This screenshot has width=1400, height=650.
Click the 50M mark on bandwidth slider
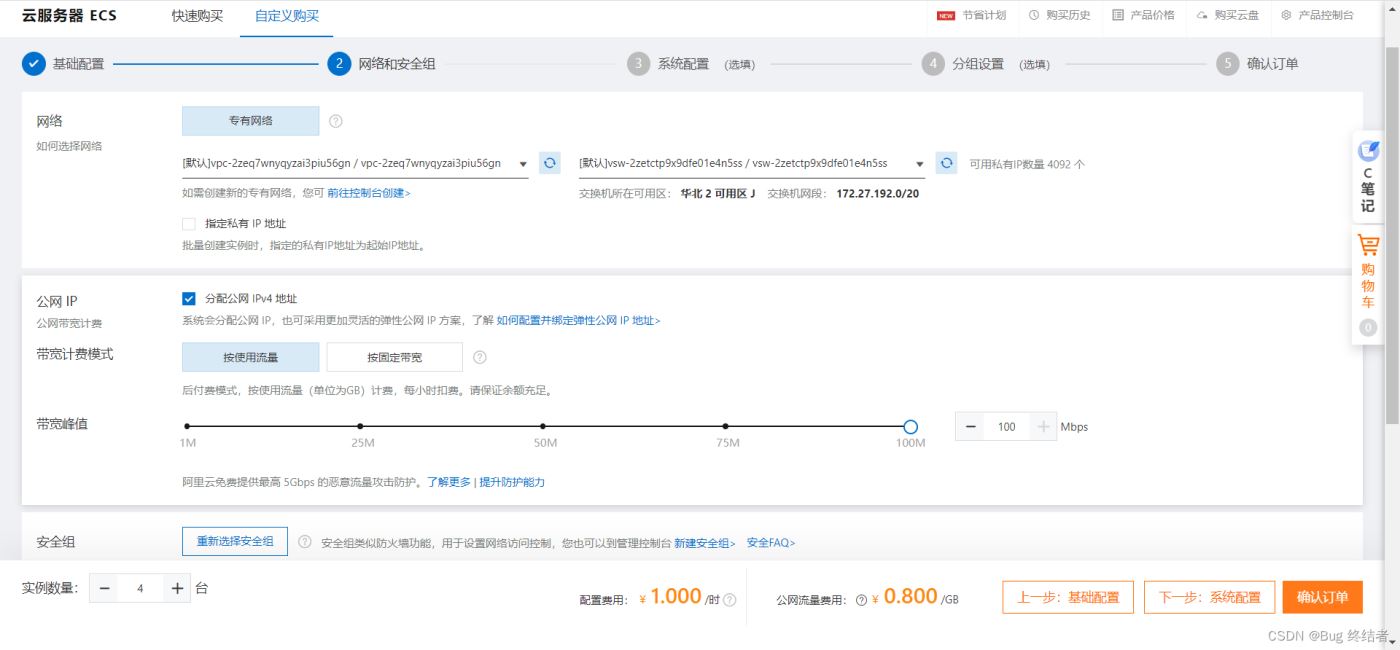coord(543,427)
